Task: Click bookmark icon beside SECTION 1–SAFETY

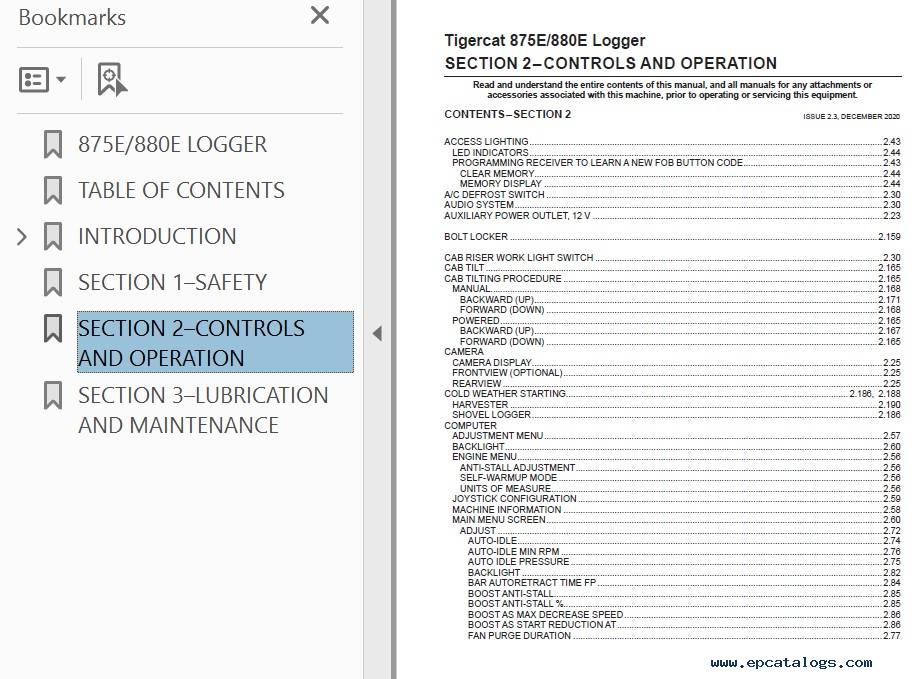Action: (x=53, y=282)
